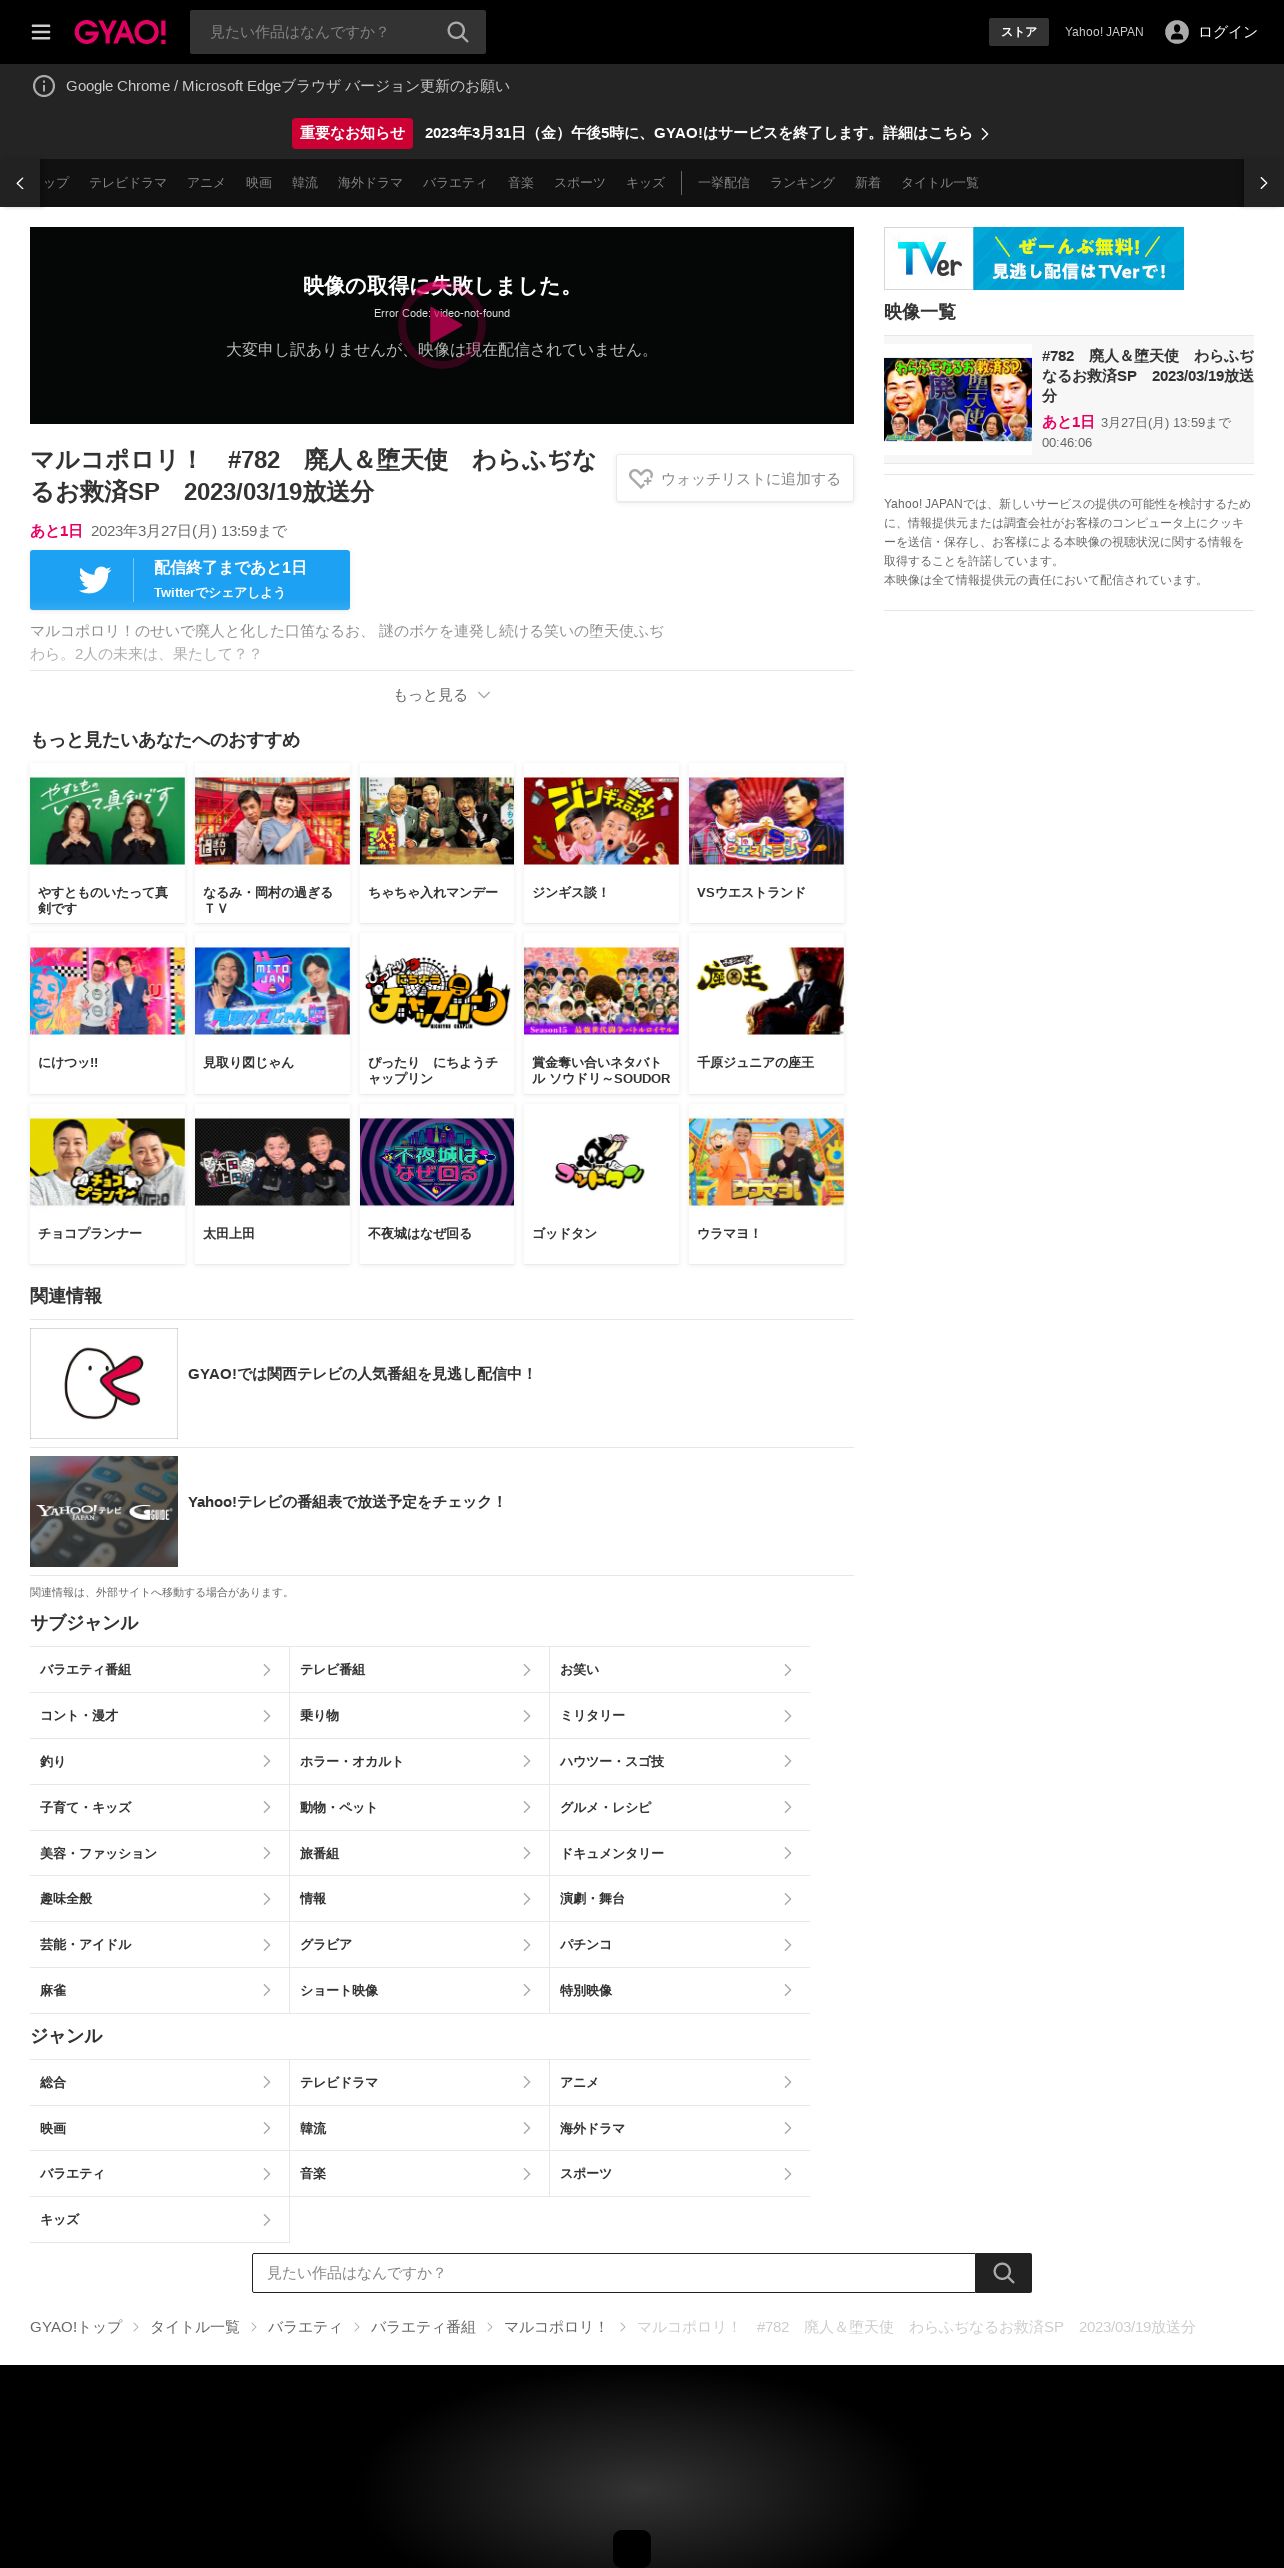Click GYAO!トップ breadcrumb link
The height and width of the screenshot is (2568, 1284).
[76, 2327]
